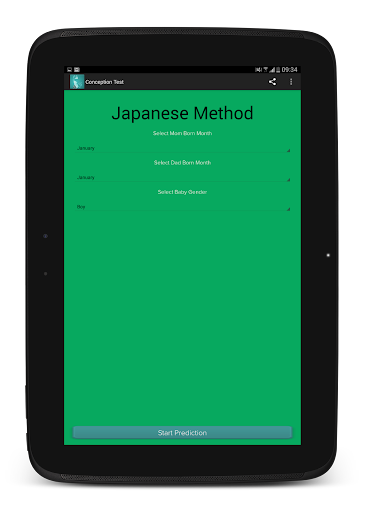Click the arrow of Mom month spinner
369x512 pixels.
[288, 151]
